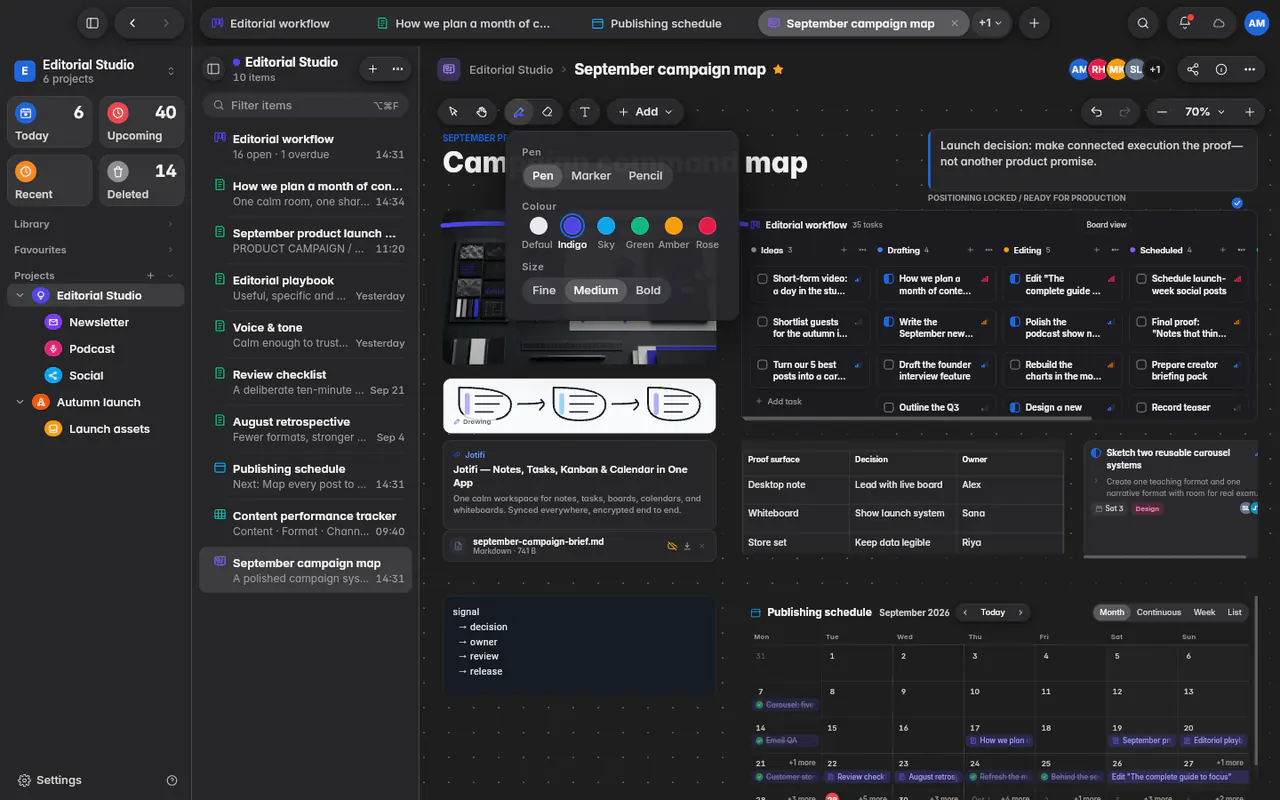Click the cloud sync status icon

[x=1218, y=23]
